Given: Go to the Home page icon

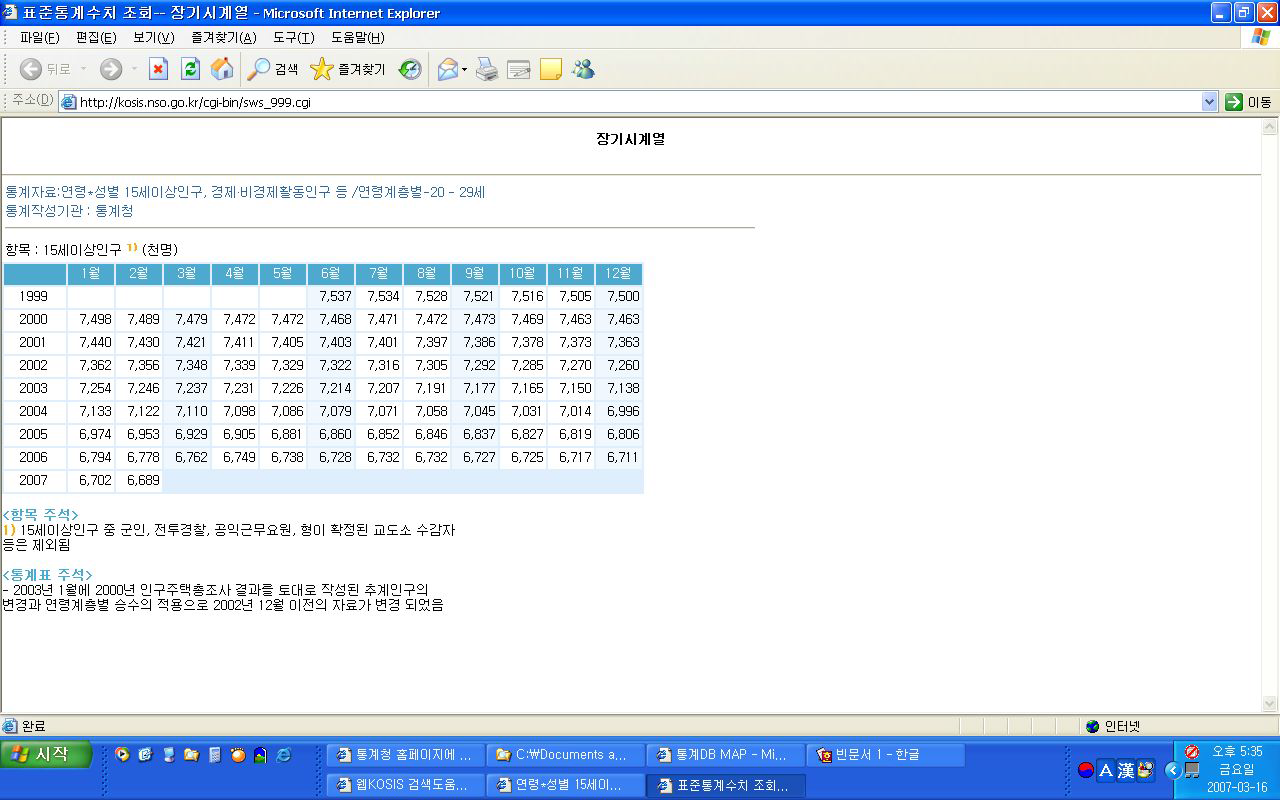Looking at the screenshot, I should 222,69.
